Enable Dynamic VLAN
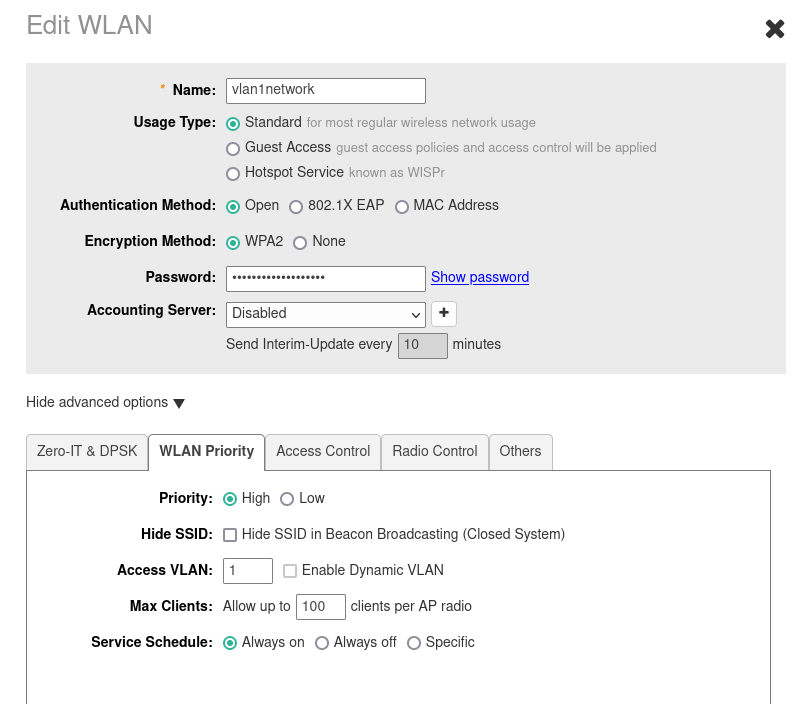This screenshot has height=704, width=802. (289, 570)
